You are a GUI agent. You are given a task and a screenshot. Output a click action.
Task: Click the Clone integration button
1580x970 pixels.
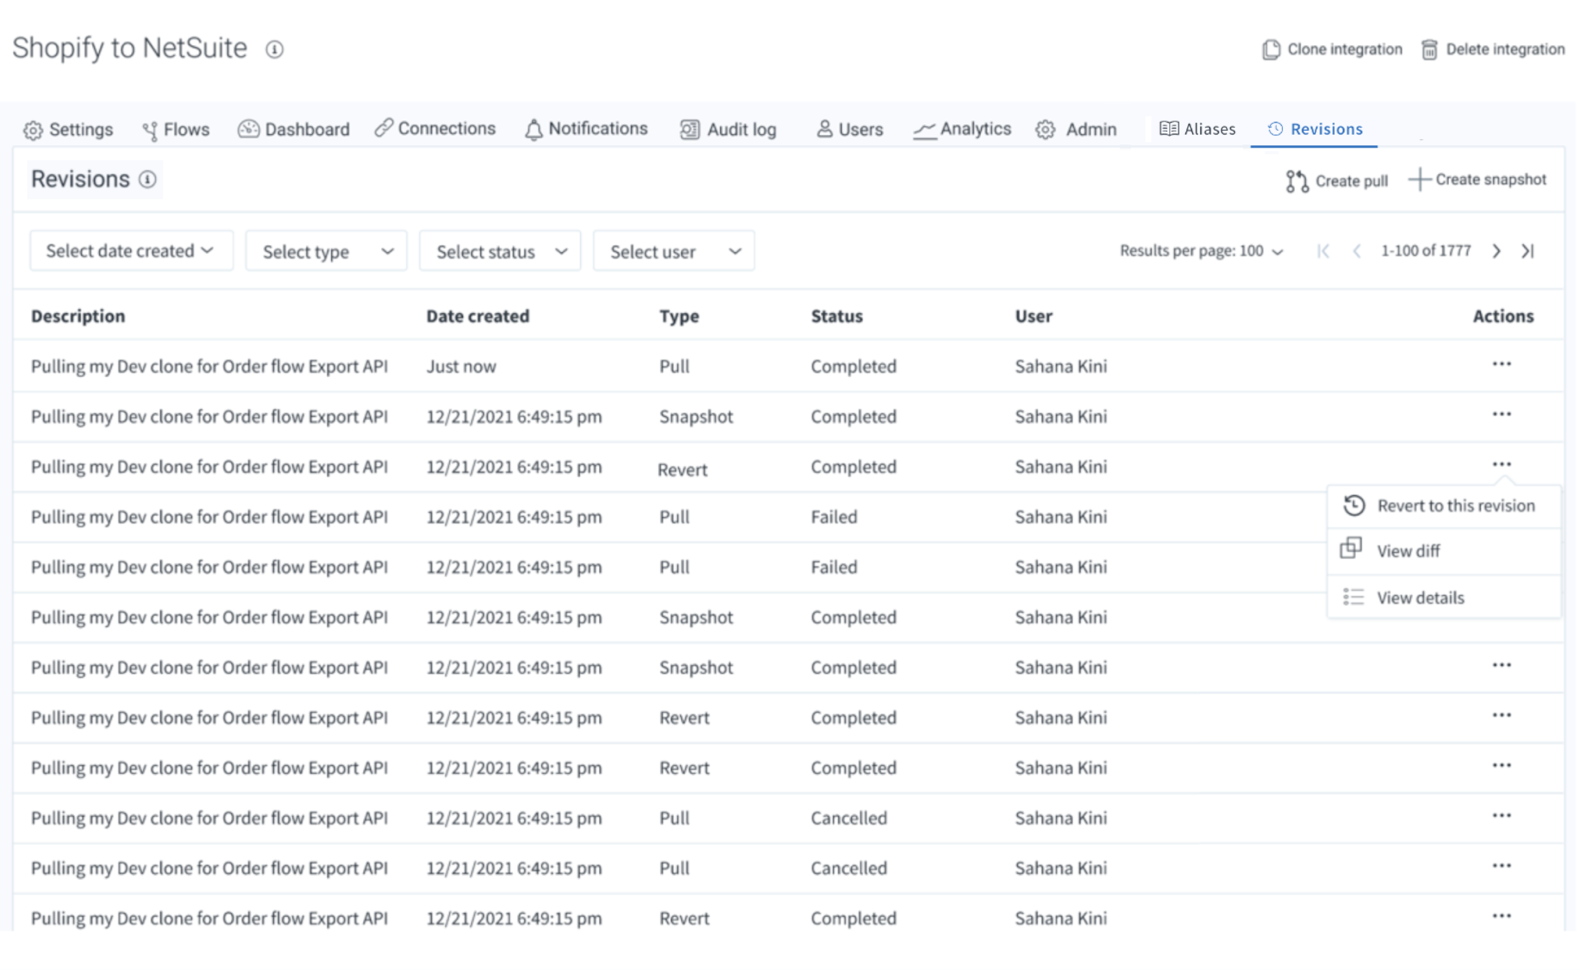pyautogui.click(x=1332, y=49)
